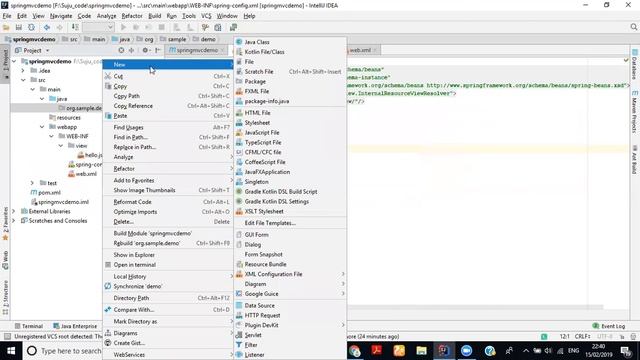Switch to the springmvcdemo editor tab
This screenshot has width=640, height=360.
[197, 50]
